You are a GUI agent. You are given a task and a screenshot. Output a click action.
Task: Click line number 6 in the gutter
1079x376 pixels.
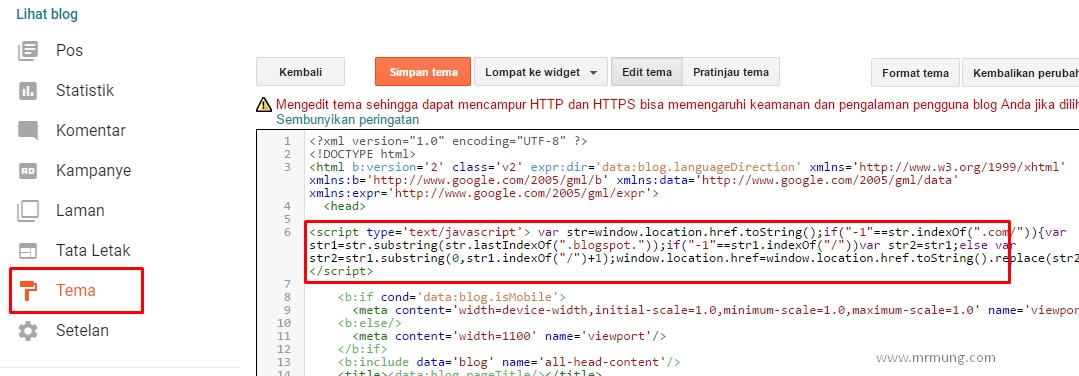coord(287,232)
